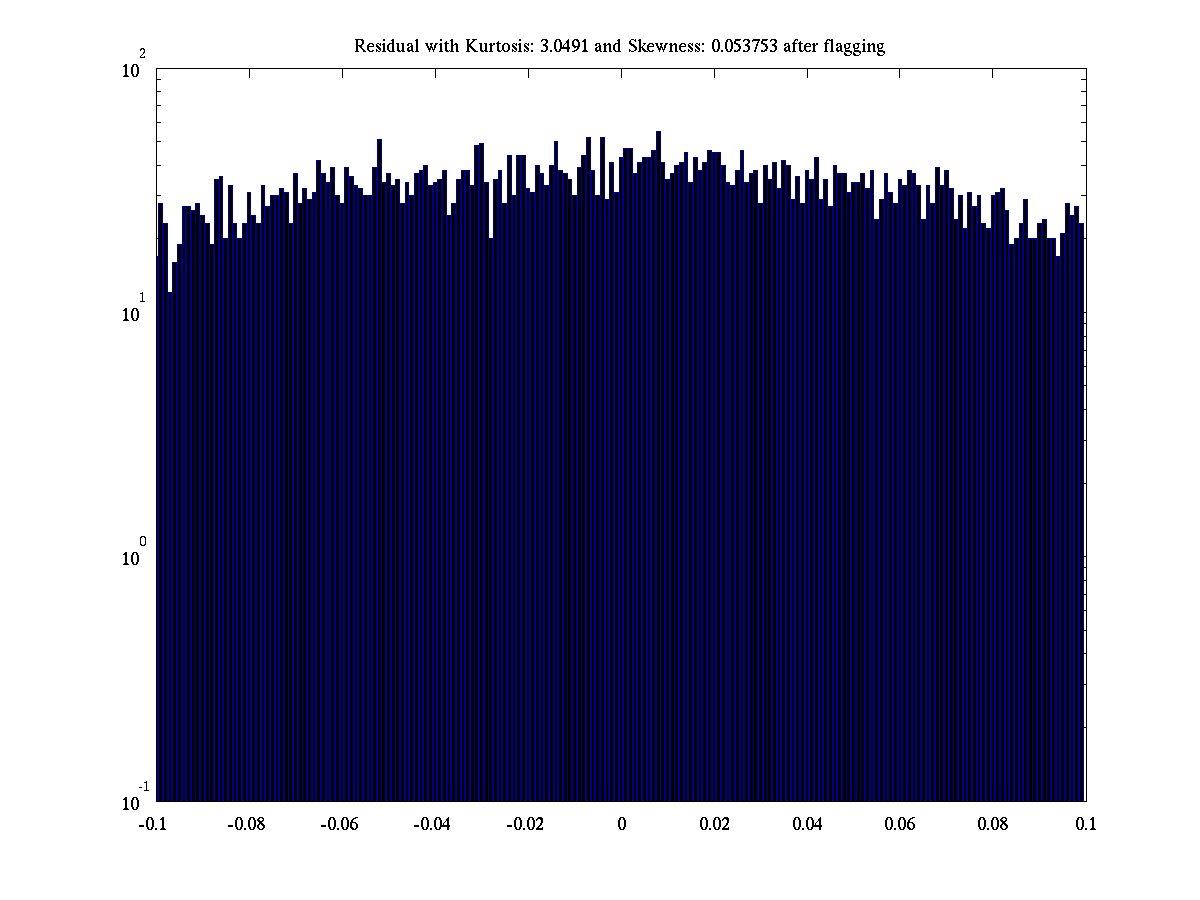Image resolution: width=1200 pixels, height=900 pixels.
Task: Click the x-axis tick label 0.06
Action: pos(900,824)
